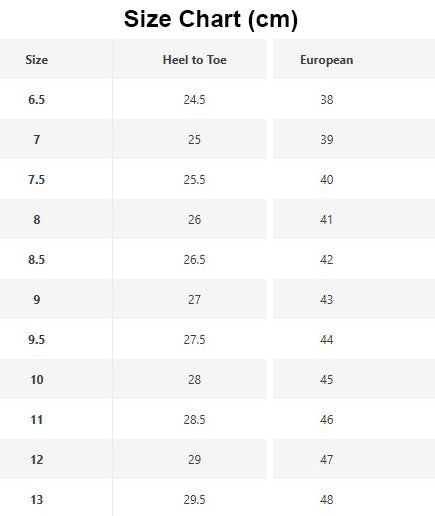Screen dimensions: 435x516
Task: Click European size 41 cell
Action: (326, 220)
